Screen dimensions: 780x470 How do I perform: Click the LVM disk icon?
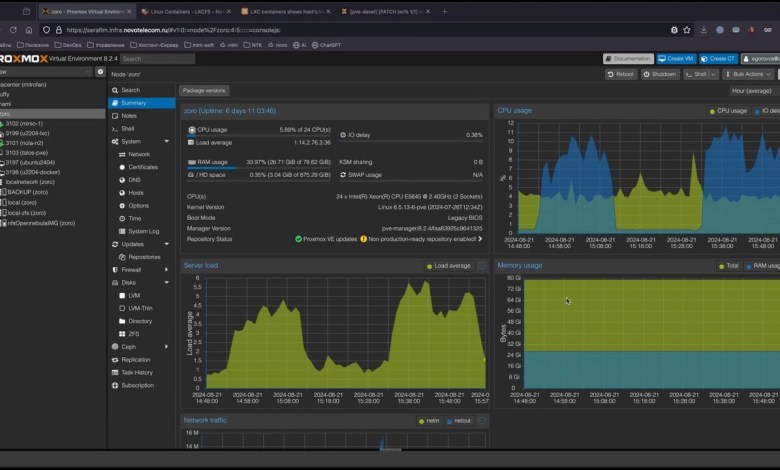(x=122, y=296)
